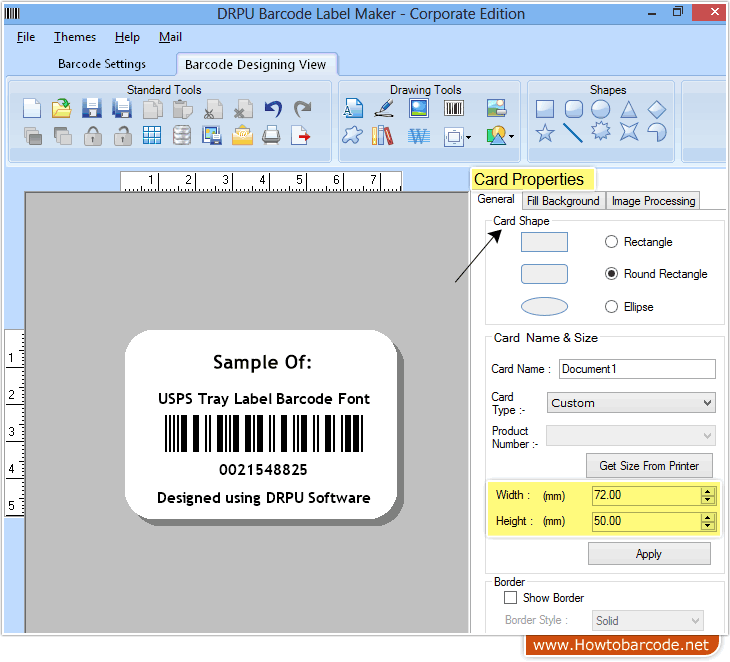Insert a picture with the Image tool
Image resolution: width=730 pixels, height=662 pixels.
(x=419, y=108)
